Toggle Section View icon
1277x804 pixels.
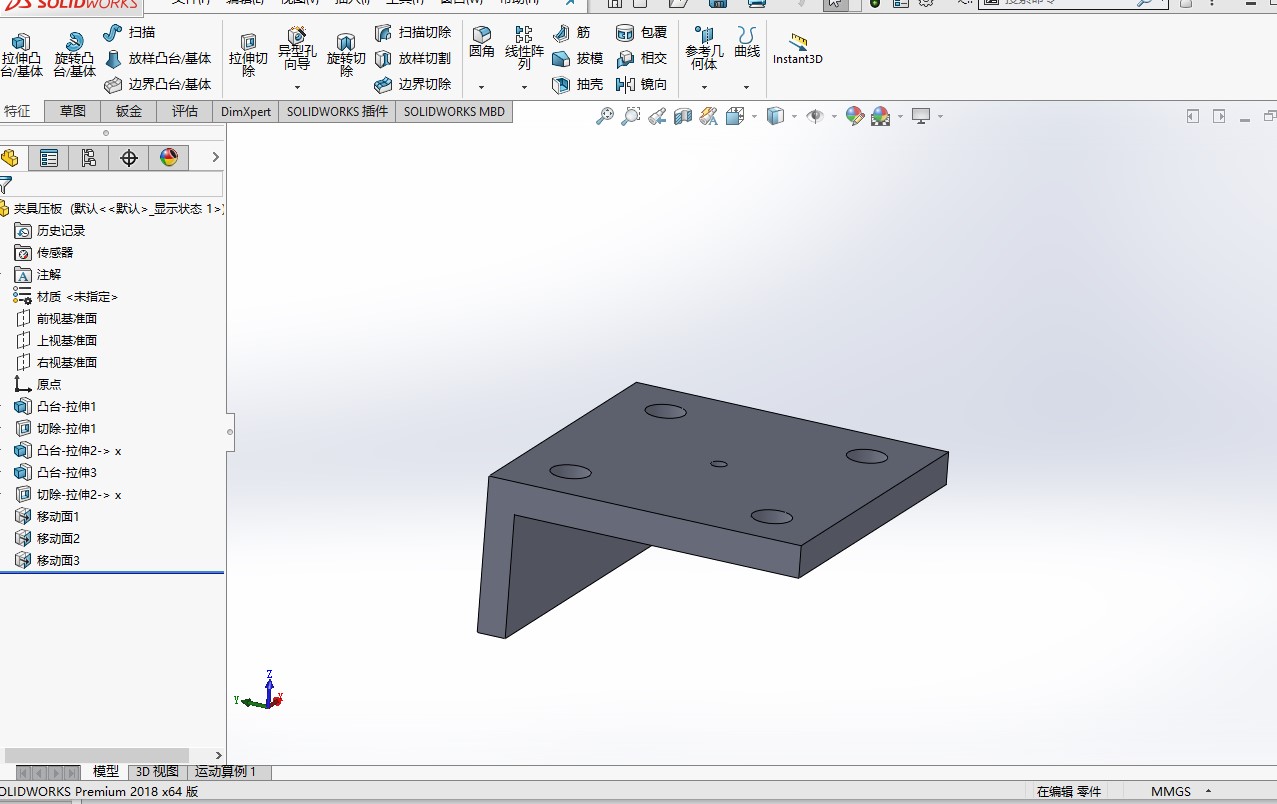click(x=683, y=117)
